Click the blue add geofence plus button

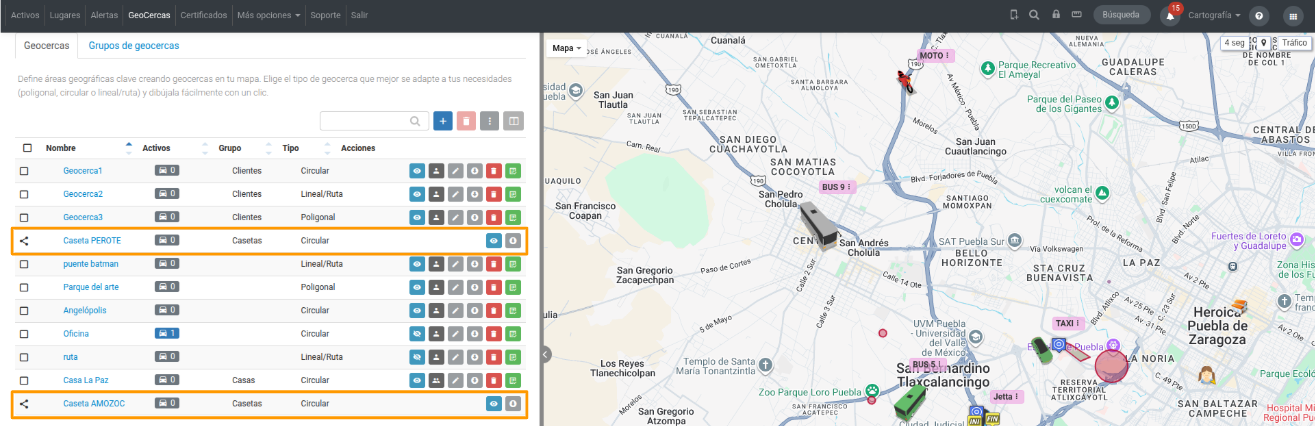click(443, 121)
